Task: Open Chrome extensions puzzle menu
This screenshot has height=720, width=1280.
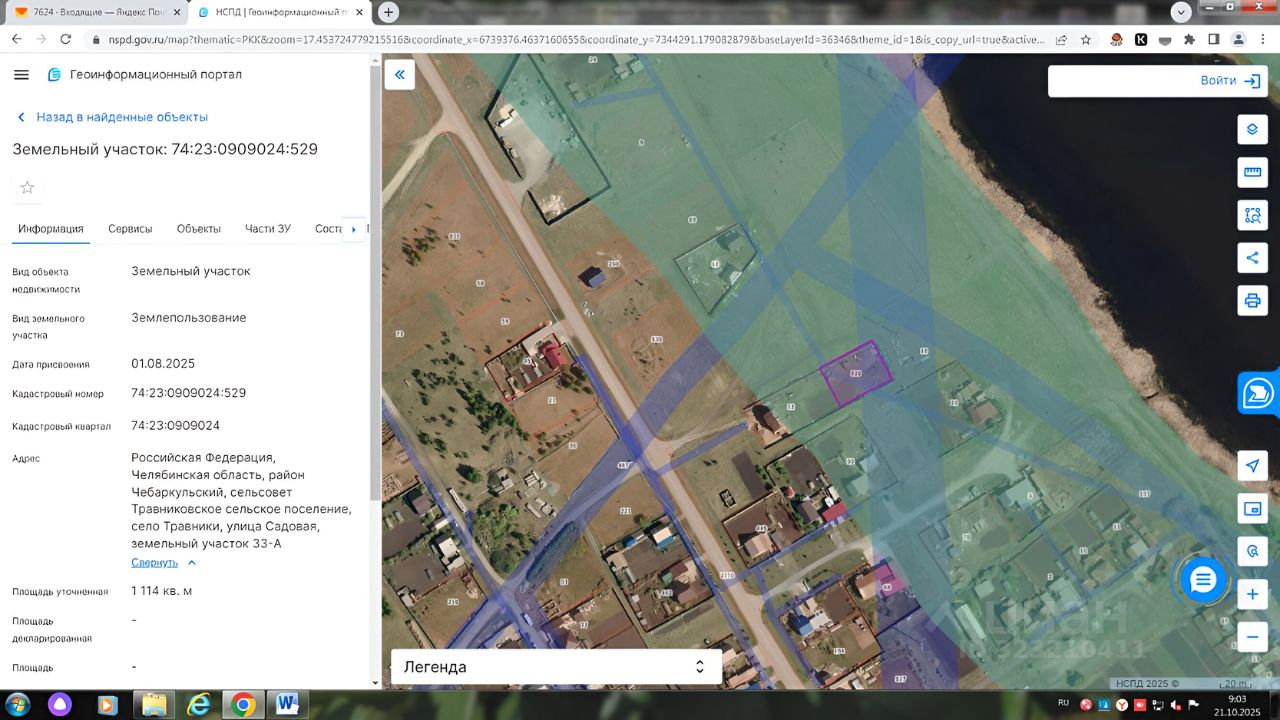Action: pos(1189,40)
